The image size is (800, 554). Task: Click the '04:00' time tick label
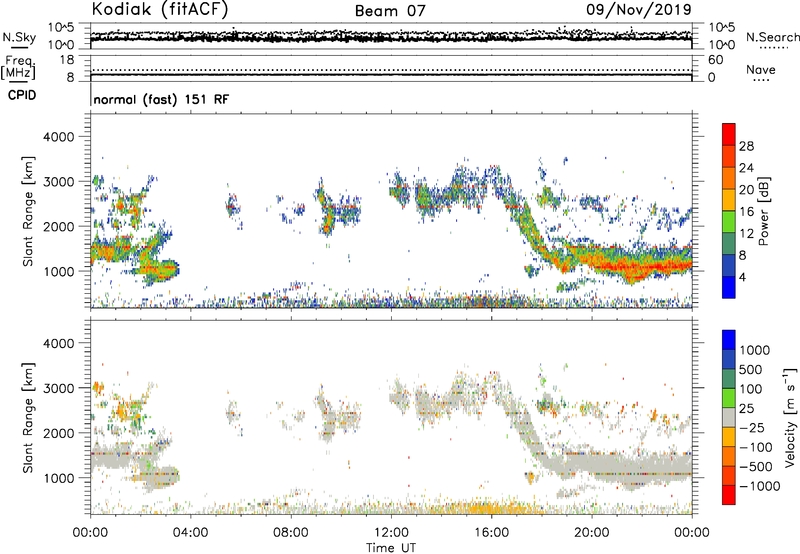tap(190, 533)
